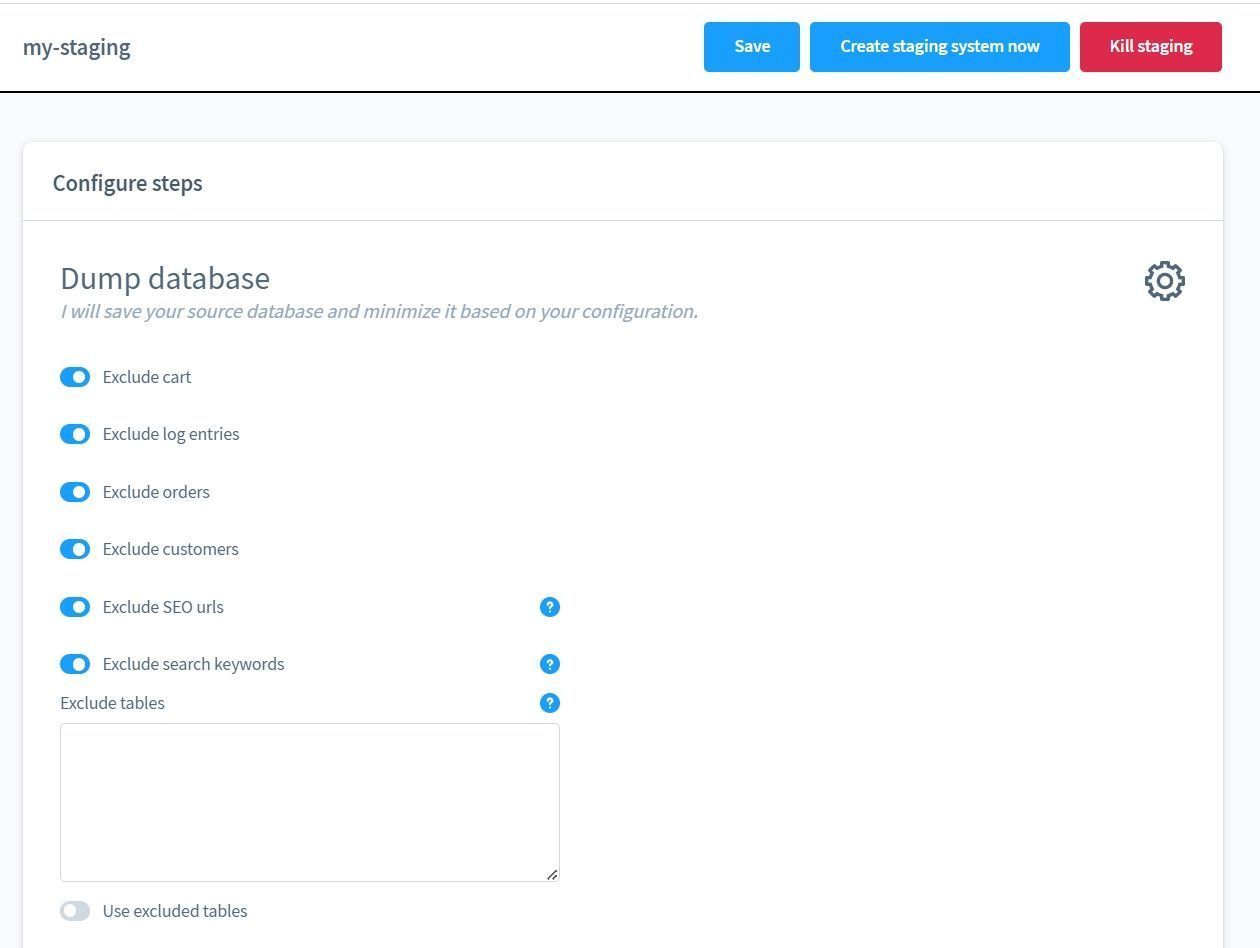Enable Use excluded tables
The width and height of the screenshot is (1260, 948).
[x=75, y=911]
